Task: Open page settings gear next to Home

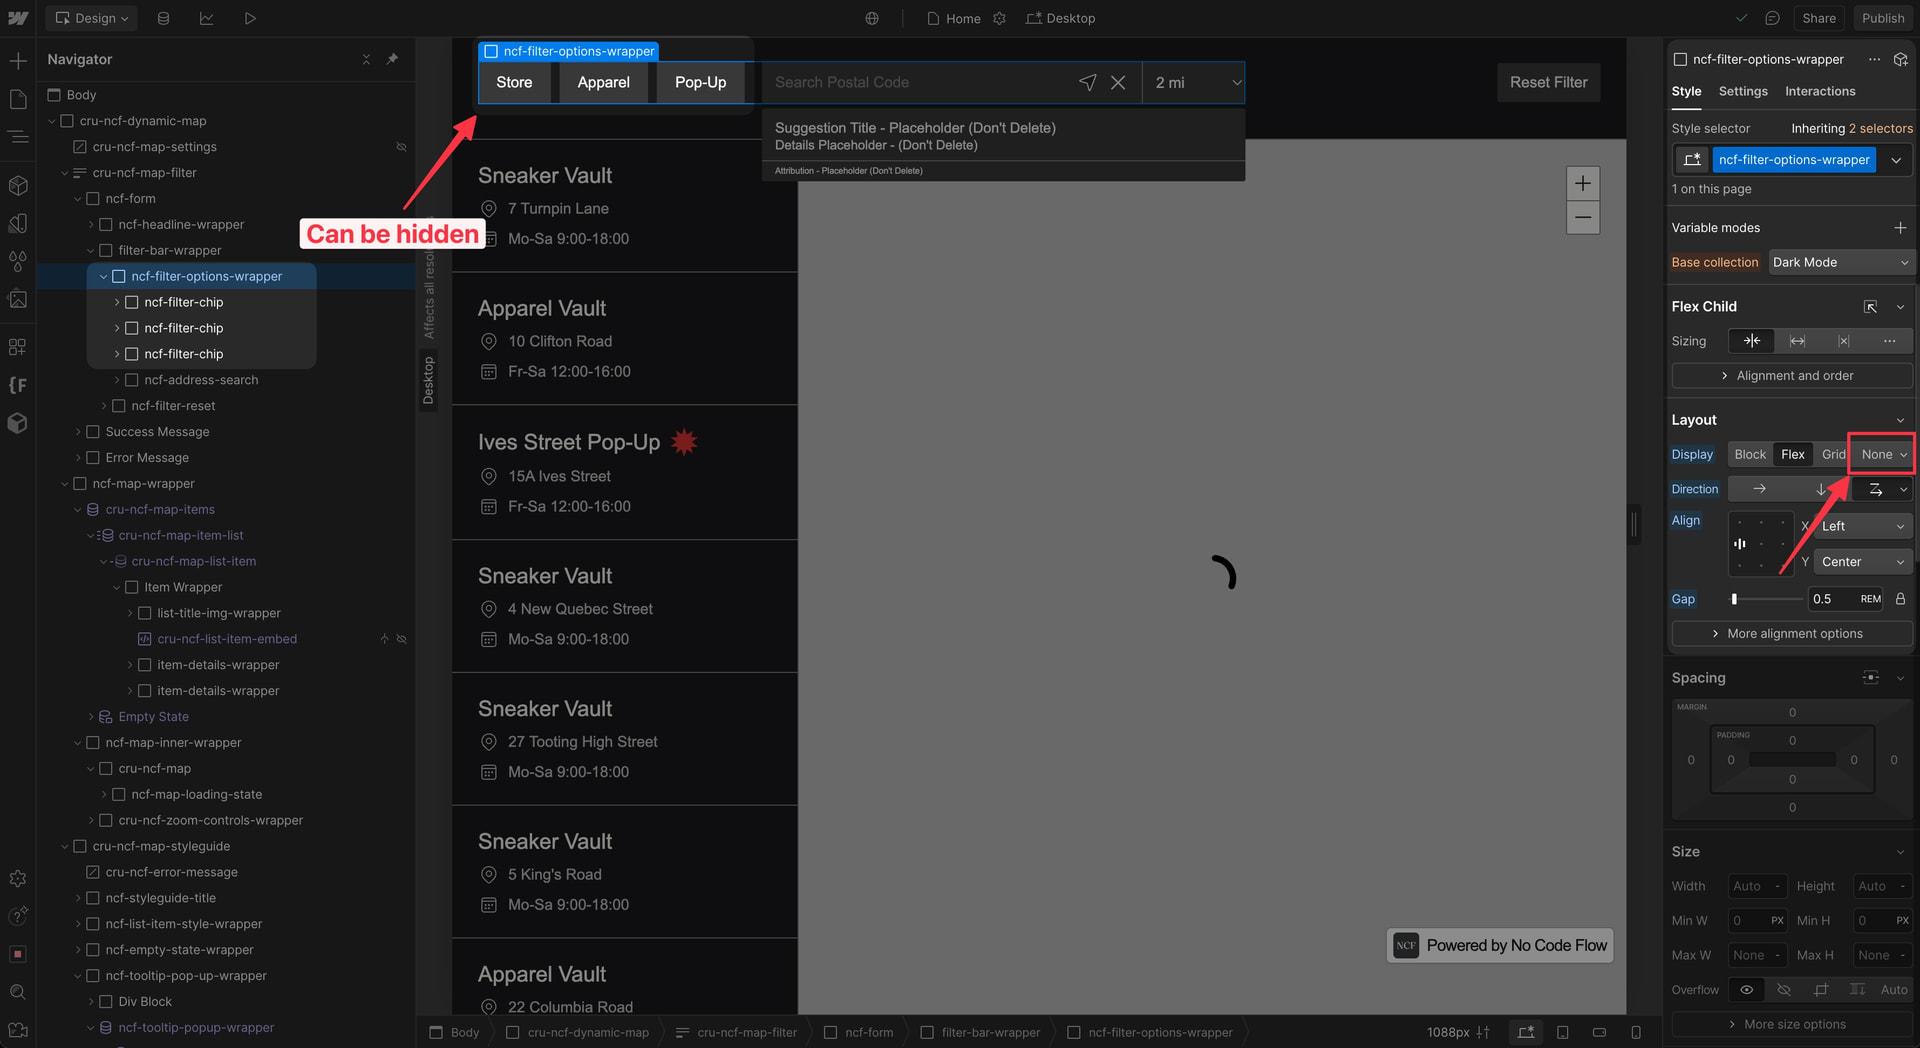Action: 999,18
